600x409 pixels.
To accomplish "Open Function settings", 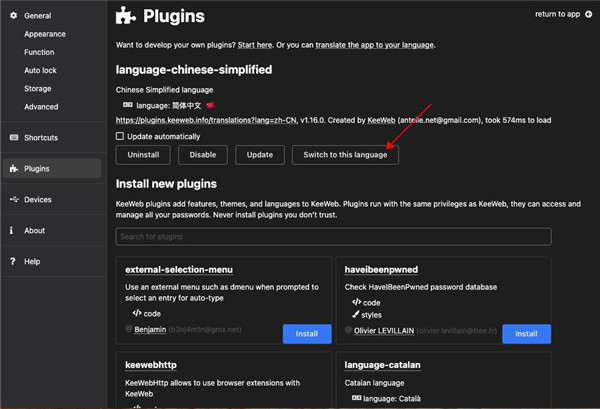I will point(39,52).
